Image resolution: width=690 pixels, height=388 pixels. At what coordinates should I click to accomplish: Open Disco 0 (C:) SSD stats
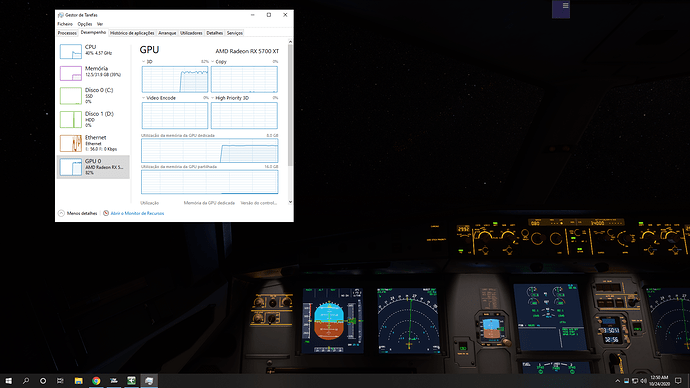[x=93, y=95]
